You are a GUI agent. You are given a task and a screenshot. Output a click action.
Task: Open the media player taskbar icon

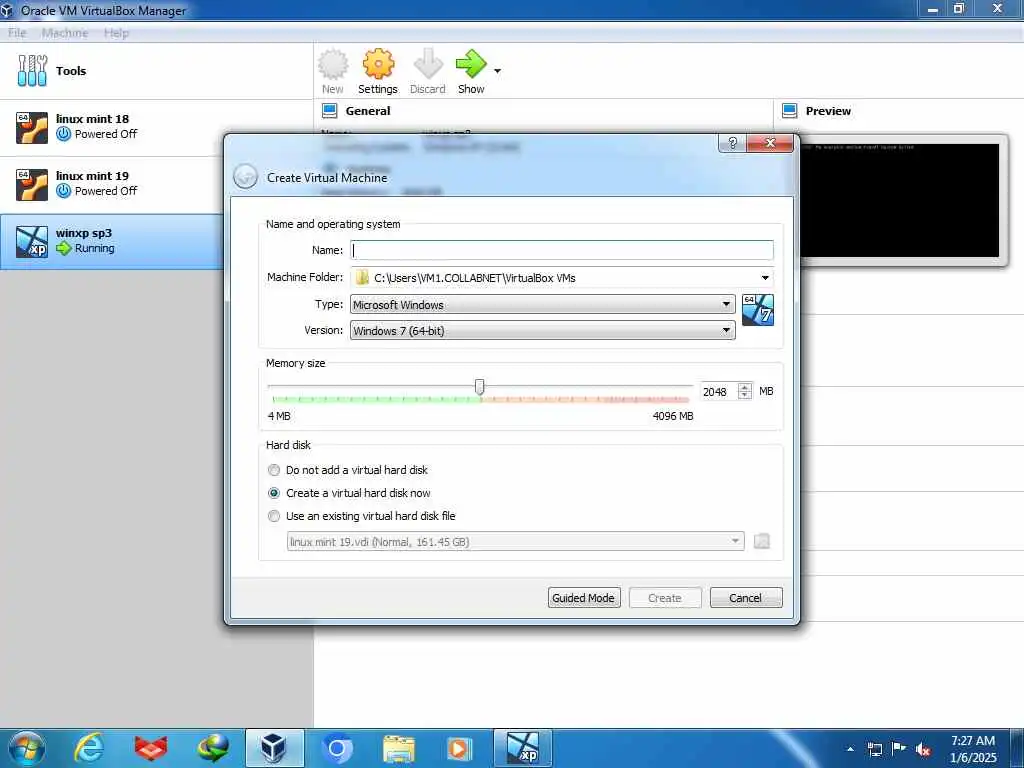coord(459,749)
